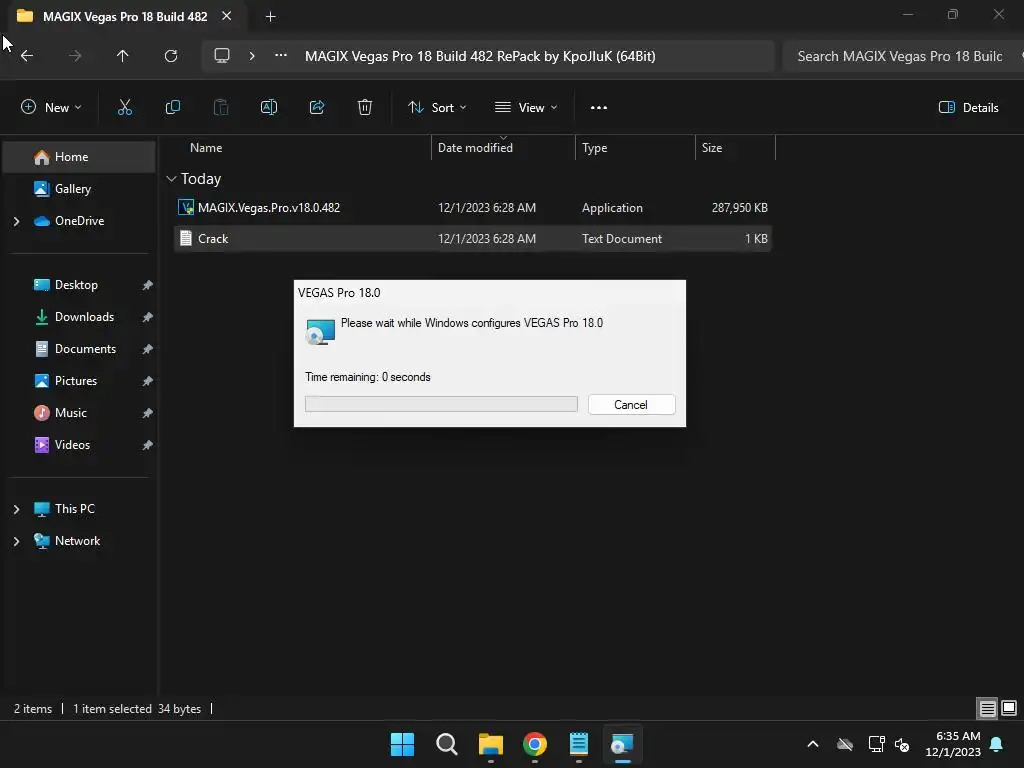Viewport: 1024px width, 768px height.
Task: Click the OneDrive sync tray icon
Action: pyautogui.click(x=845, y=744)
